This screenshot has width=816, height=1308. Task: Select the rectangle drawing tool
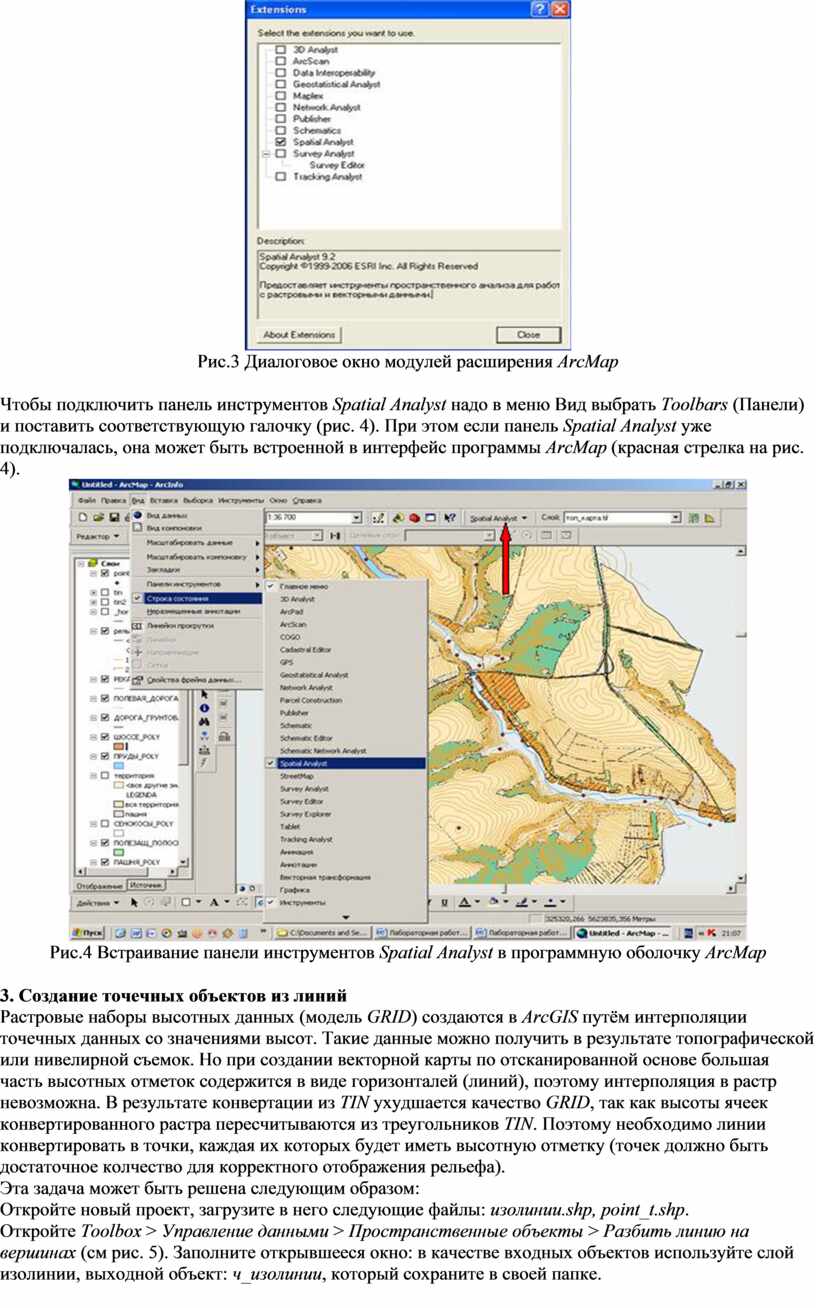tap(185, 902)
